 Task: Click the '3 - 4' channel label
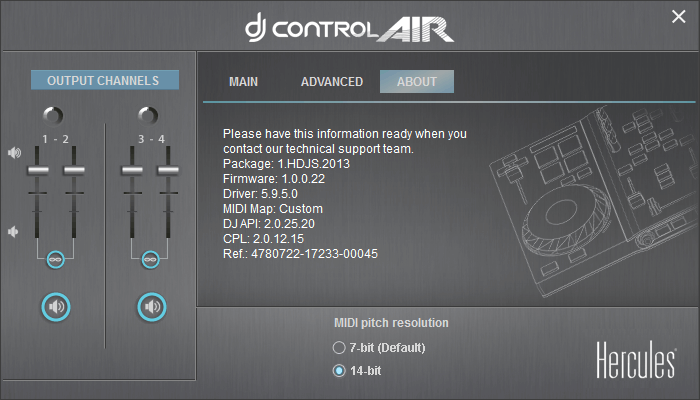(x=151, y=139)
